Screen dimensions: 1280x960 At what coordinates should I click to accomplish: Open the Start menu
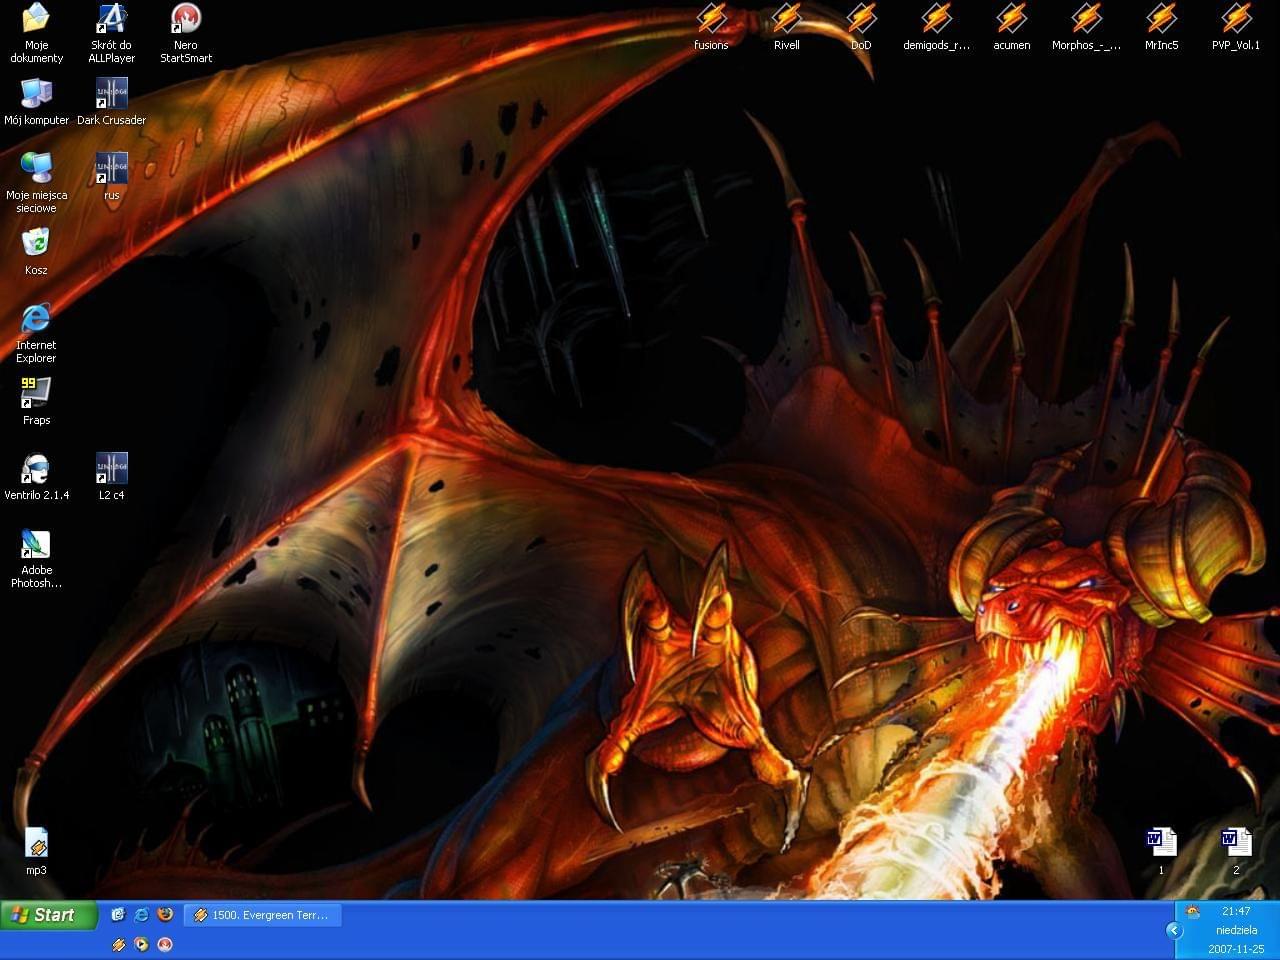[48, 915]
